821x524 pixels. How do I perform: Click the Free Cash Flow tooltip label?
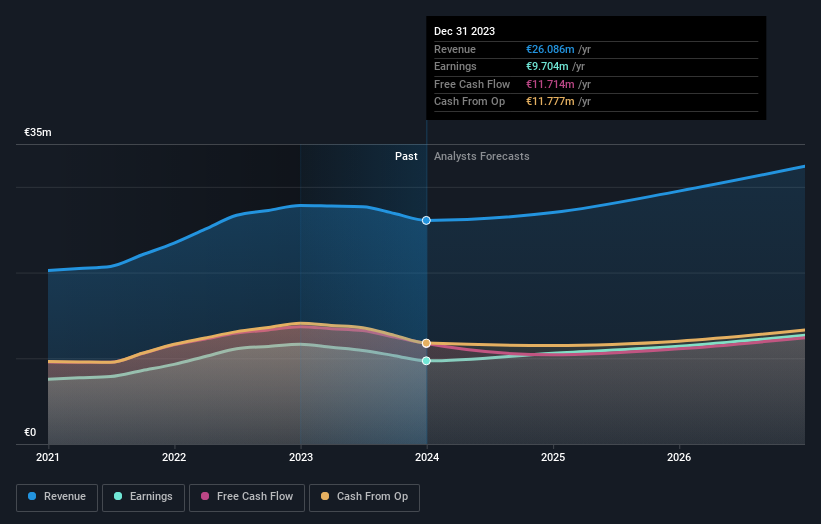pos(472,84)
